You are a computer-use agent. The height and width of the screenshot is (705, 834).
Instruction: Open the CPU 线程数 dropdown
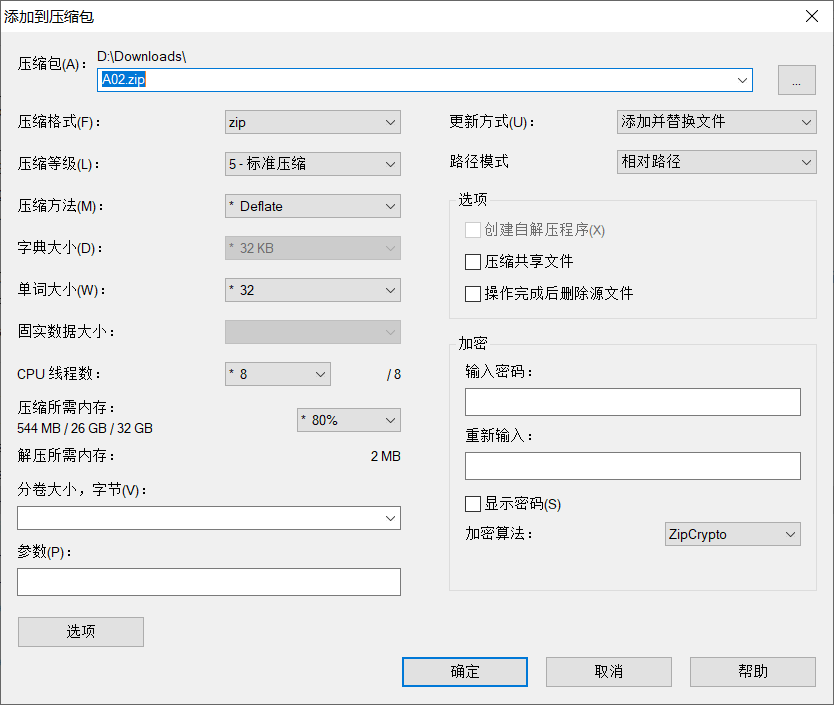[278, 374]
